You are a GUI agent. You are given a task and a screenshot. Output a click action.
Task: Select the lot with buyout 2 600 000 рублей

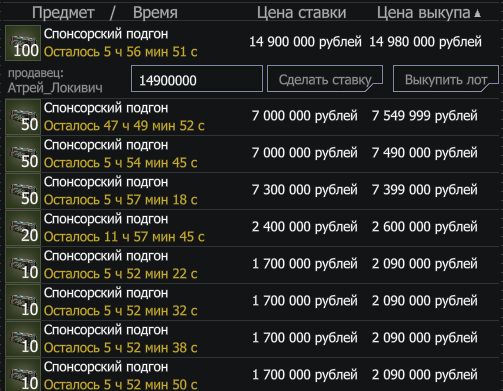pyautogui.click(x=251, y=228)
